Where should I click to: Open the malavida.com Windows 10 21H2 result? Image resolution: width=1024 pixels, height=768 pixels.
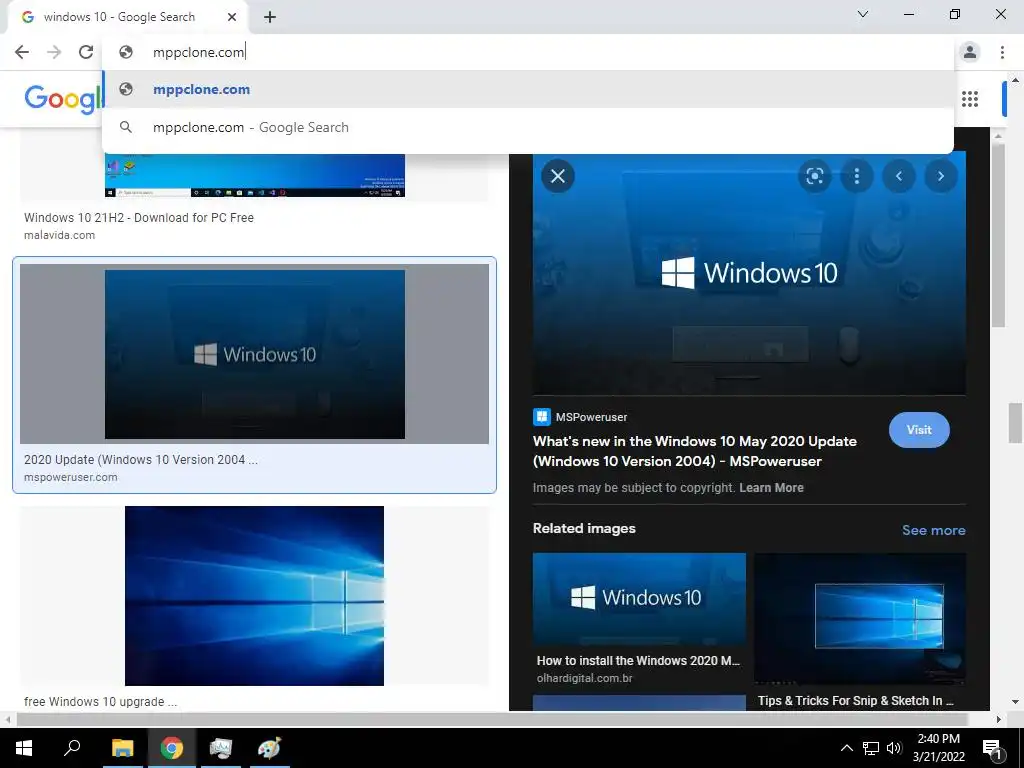point(138,217)
